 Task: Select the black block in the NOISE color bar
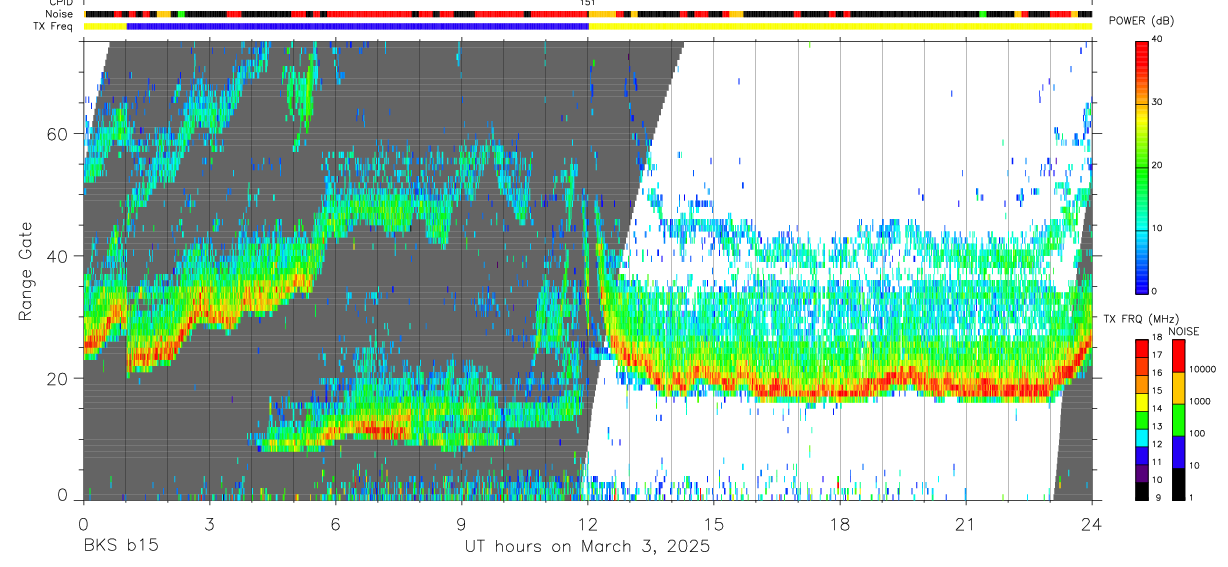1178,484
